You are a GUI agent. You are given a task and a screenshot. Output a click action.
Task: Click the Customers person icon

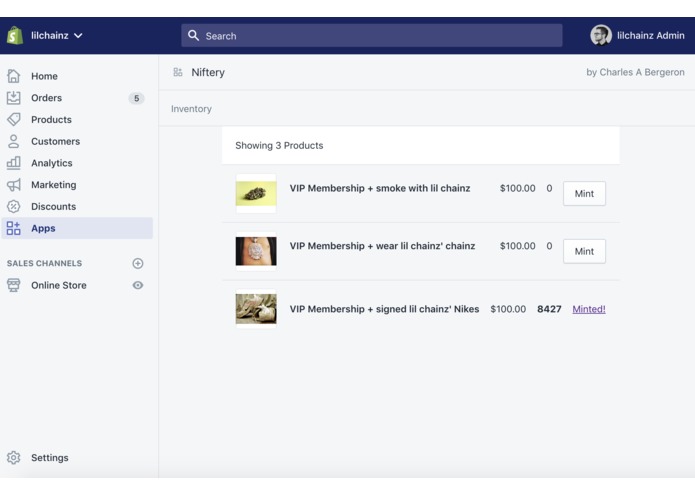tap(14, 141)
